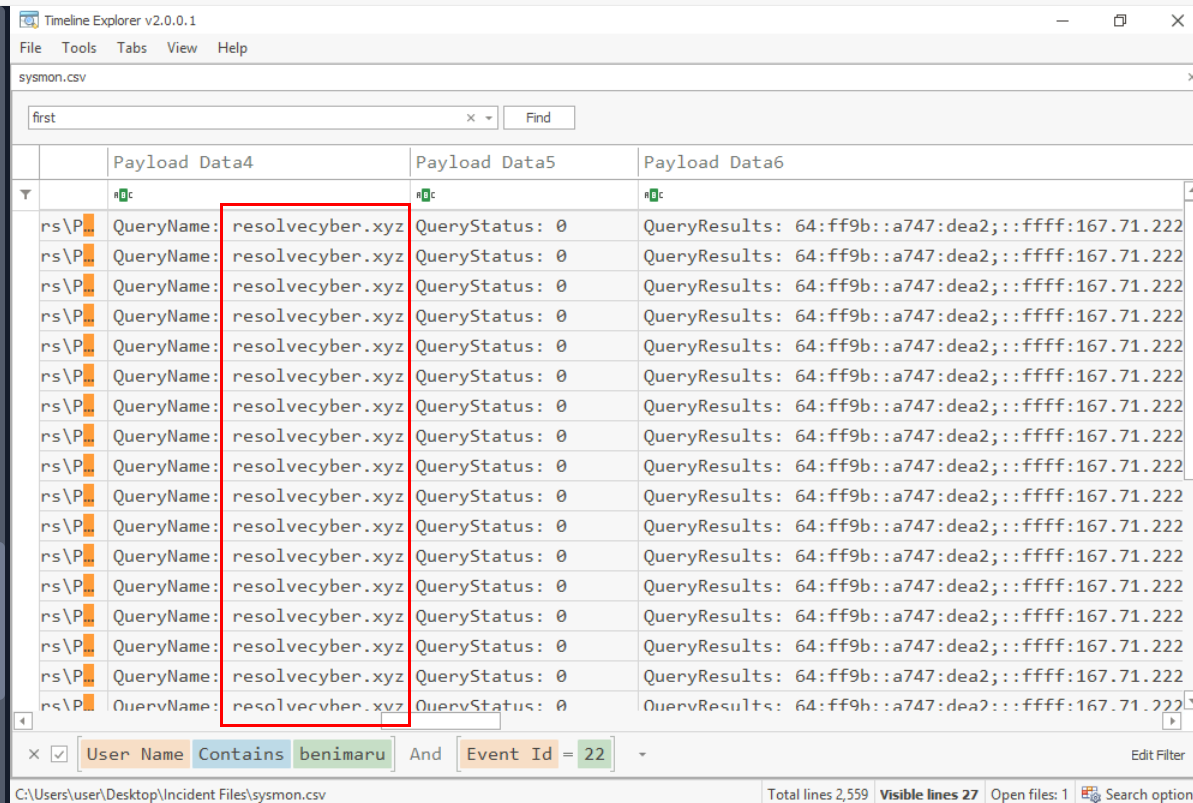The image size is (1193, 803).
Task: Click the file path in the status bar
Action: point(170,794)
